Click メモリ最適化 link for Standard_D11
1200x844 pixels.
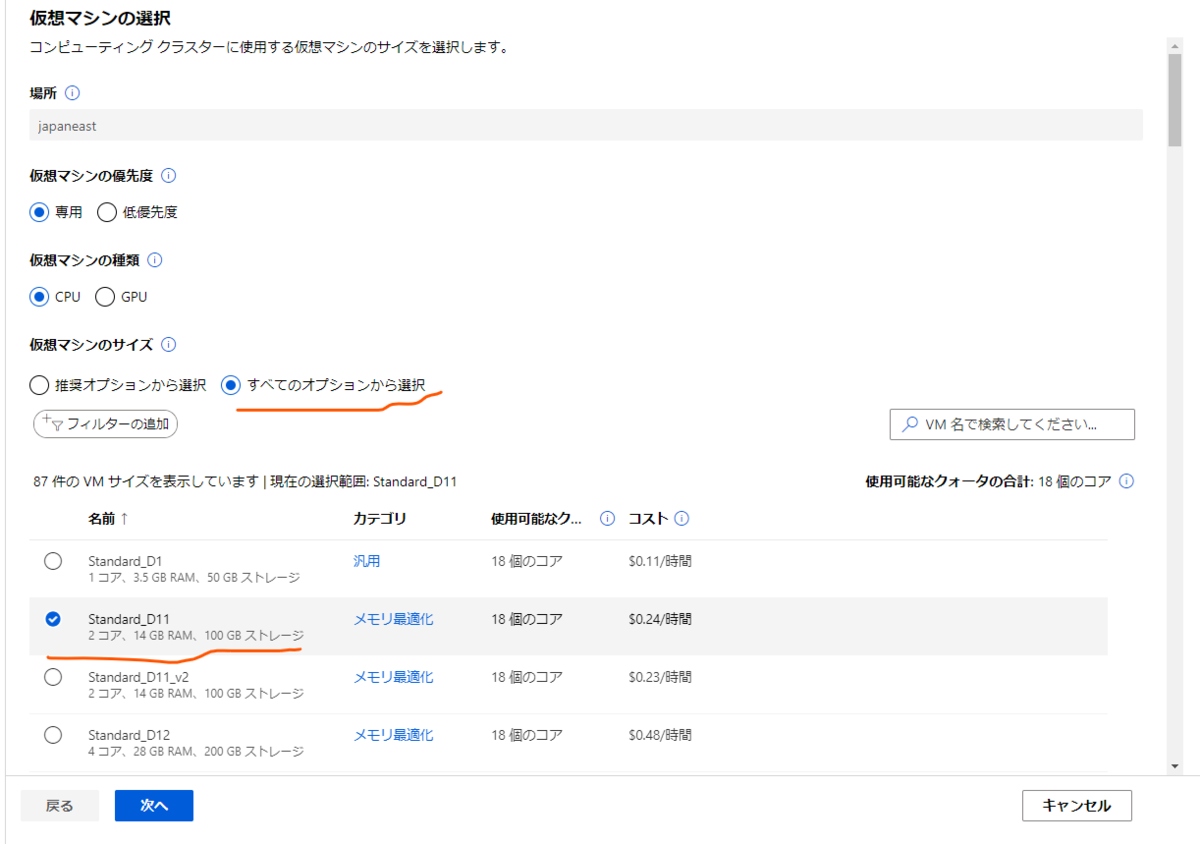[x=393, y=619]
